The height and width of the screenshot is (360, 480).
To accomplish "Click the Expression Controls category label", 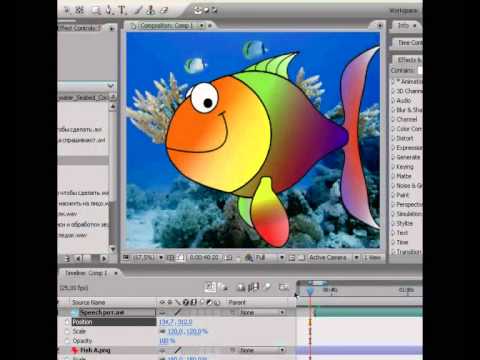I will click(x=409, y=148).
